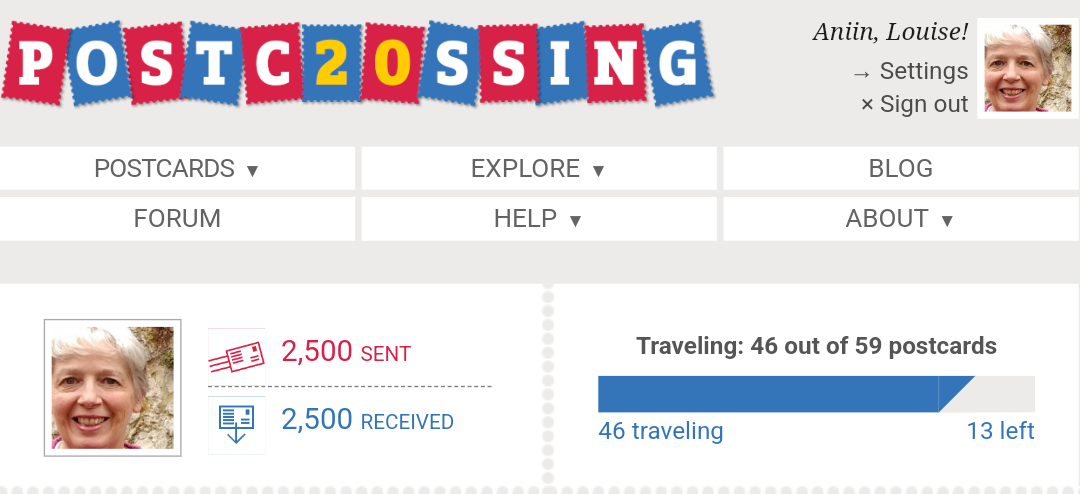Open the BLOG page
This screenshot has width=1080, height=494.
tap(901, 168)
